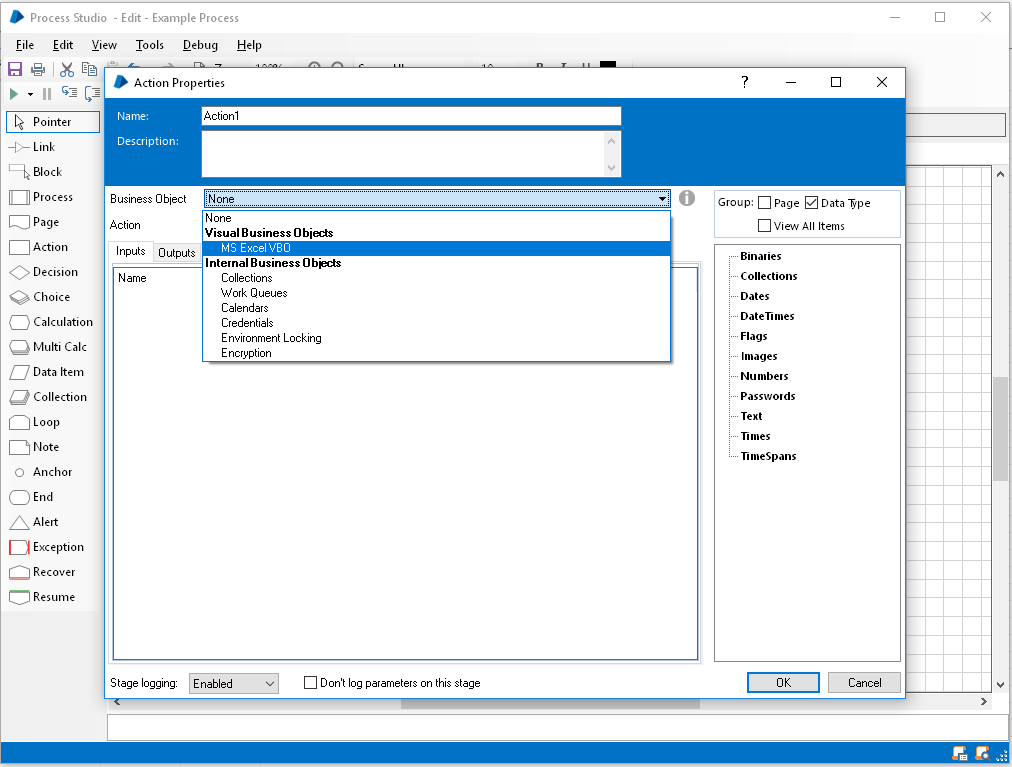Viewport: 1012px width, 767px height.
Task: Select the Calculation stage tool
Action: point(55,321)
